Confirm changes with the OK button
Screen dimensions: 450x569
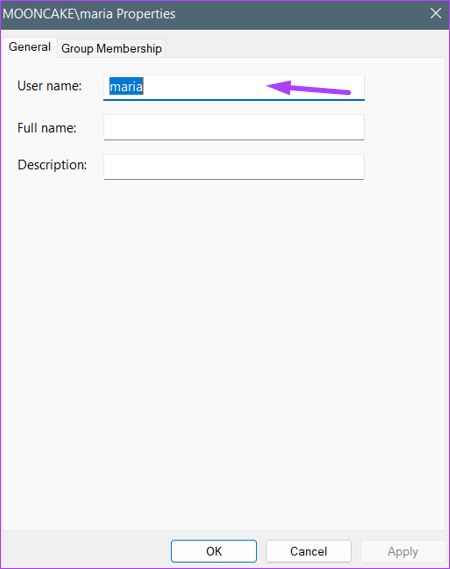214,551
